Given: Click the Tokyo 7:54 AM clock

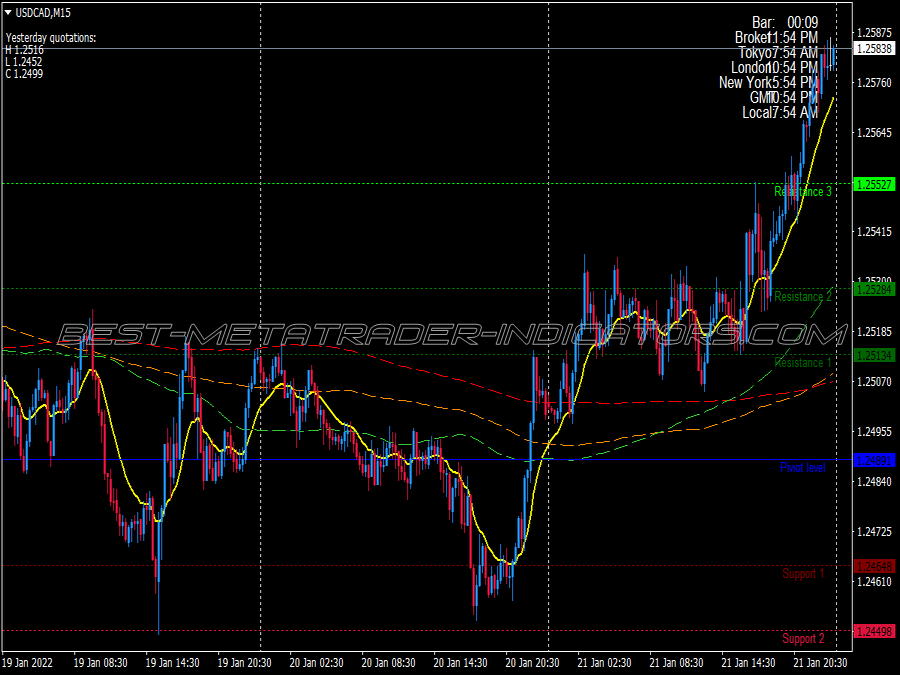Looking at the screenshot, I should [x=778, y=53].
